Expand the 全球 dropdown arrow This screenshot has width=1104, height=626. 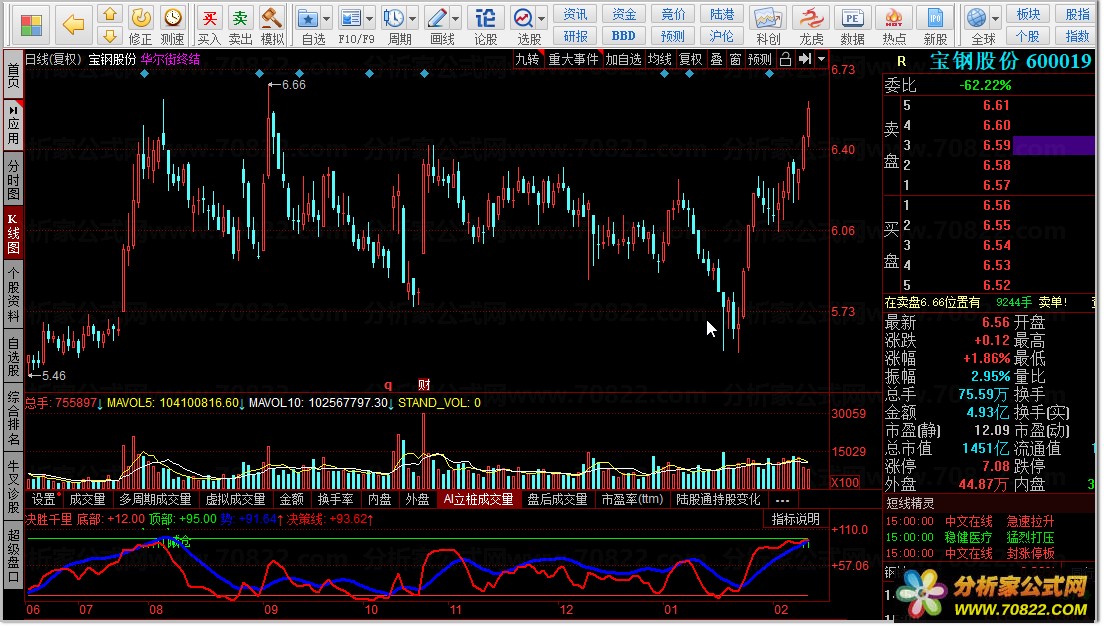click(x=996, y=19)
